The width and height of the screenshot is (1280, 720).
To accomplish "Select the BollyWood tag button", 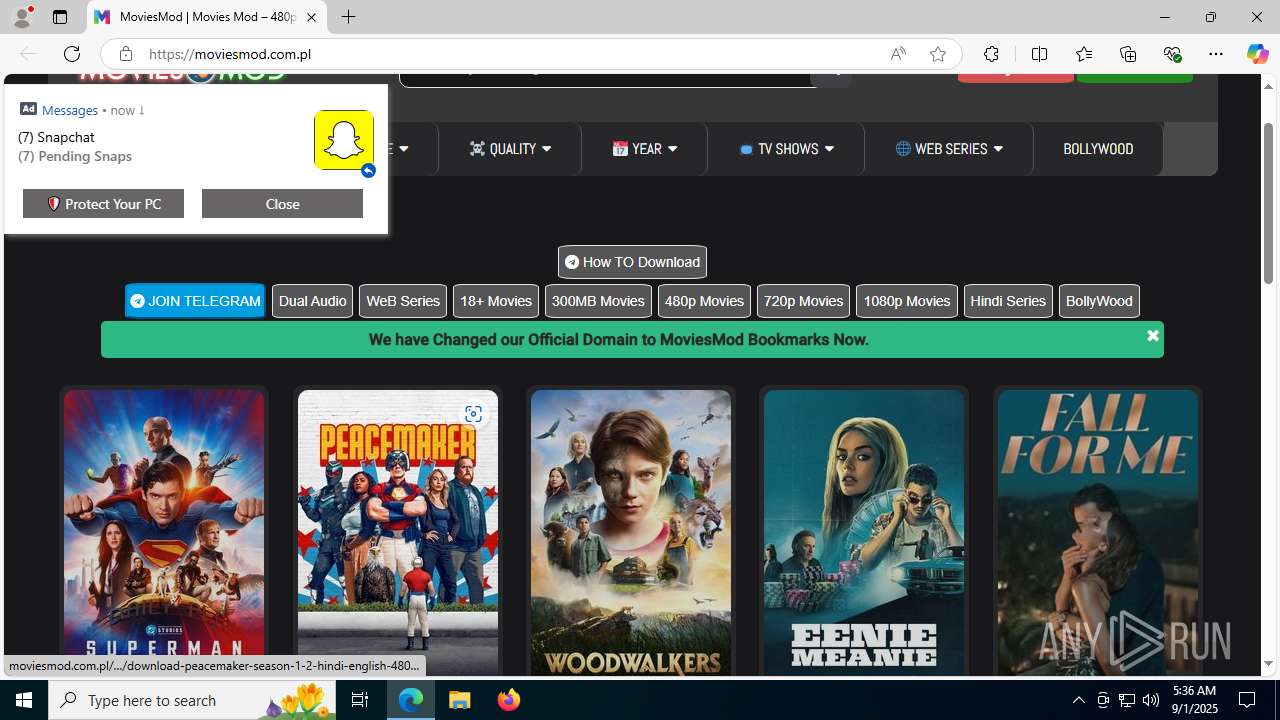I will pyautogui.click(x=1099, y=301).
